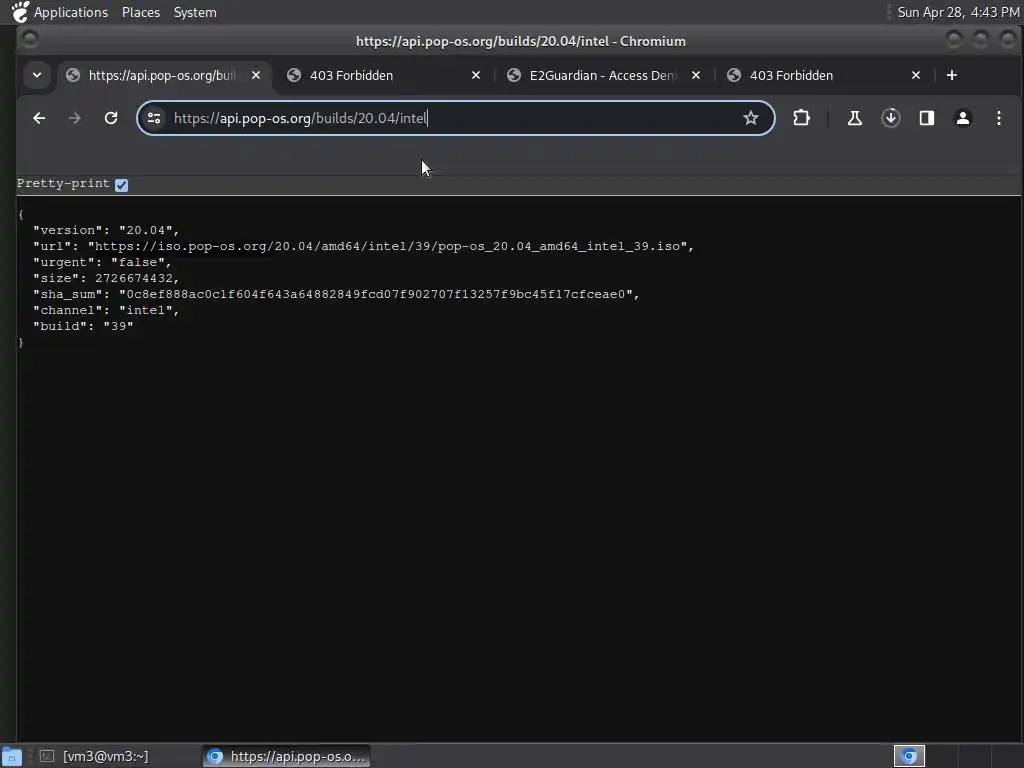Switch to the E2Guardian Access Denied tab
Screen dimensions: 1024x768
click(x=602, y=75)
